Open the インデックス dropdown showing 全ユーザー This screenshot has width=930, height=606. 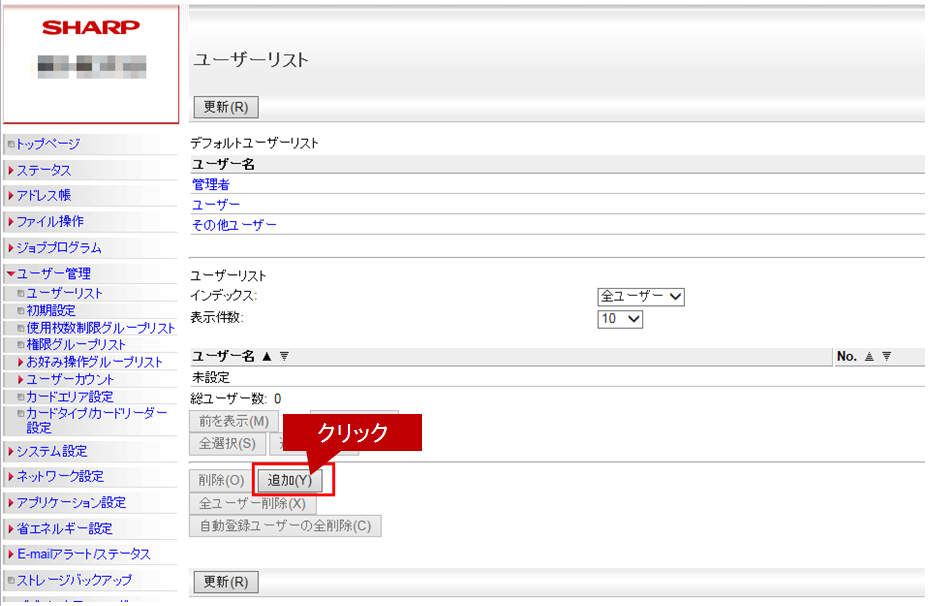(640, 296)
